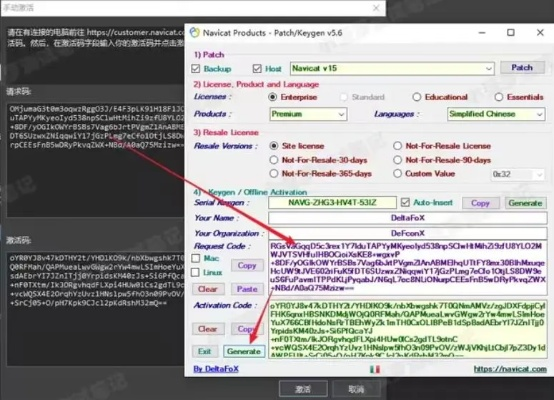Toggle the Auto-Insert checkbox
The height and width of the screenshot is (400, 554).
pyautogui.click(x=405, y=202)
